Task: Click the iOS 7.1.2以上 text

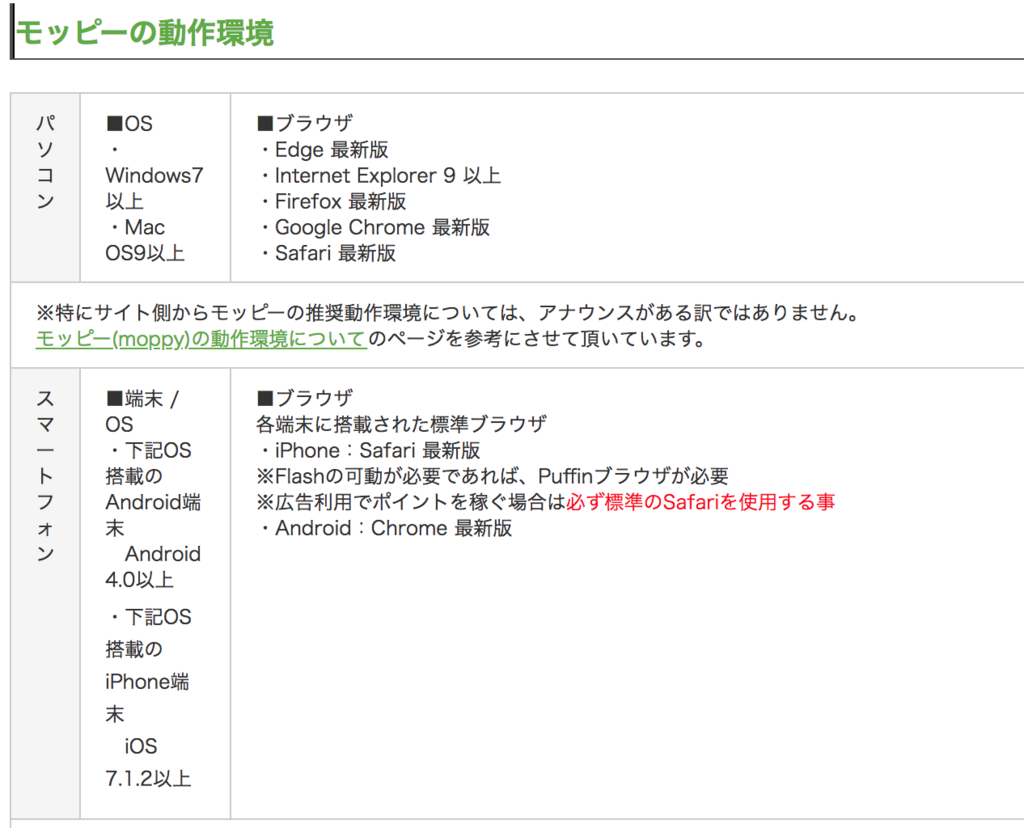Action: [148, 762]
